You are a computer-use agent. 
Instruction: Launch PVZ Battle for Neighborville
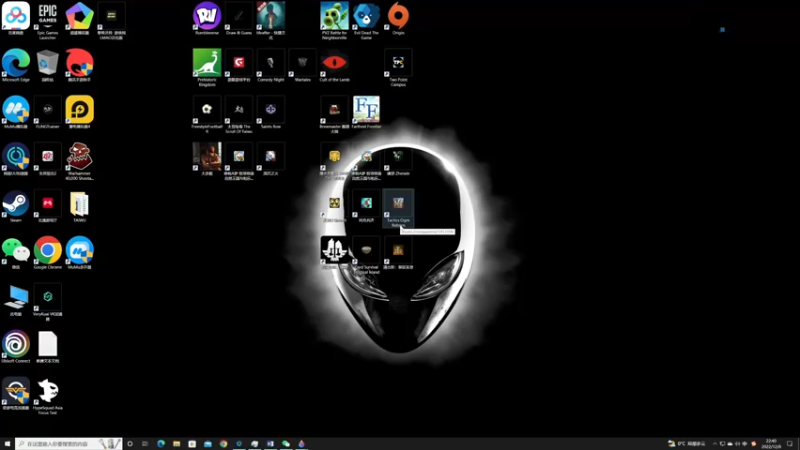click(334, 20)
